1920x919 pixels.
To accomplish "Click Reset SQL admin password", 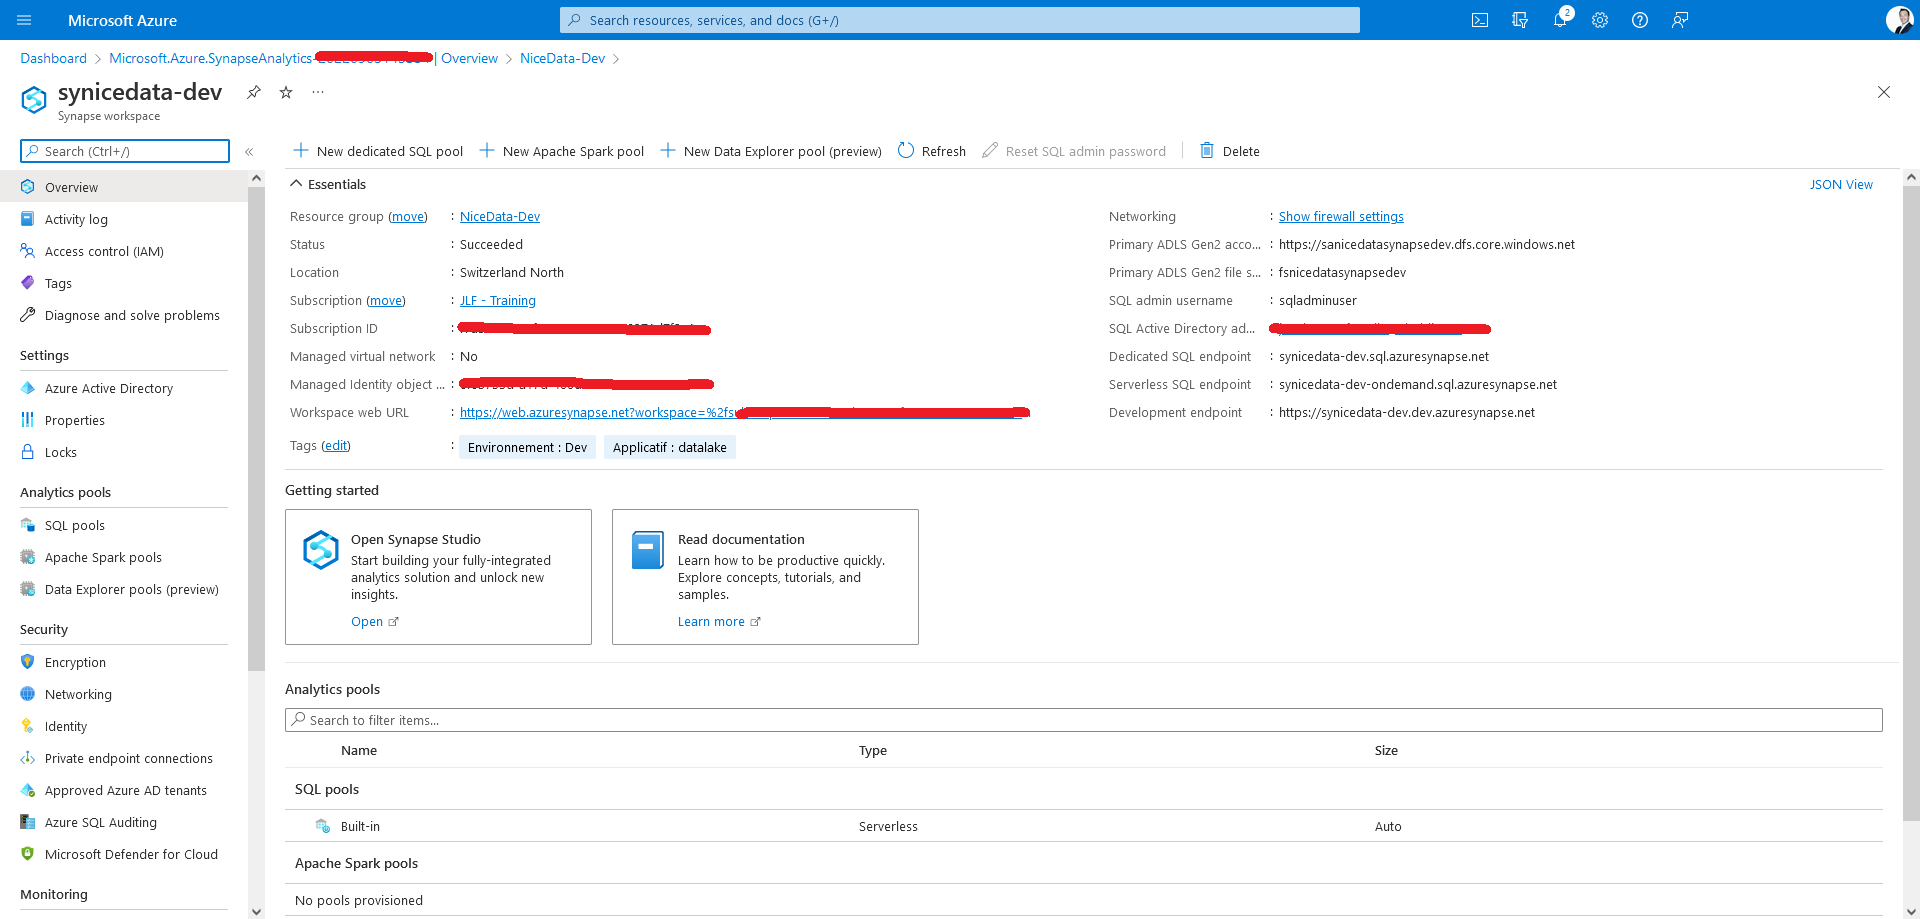I will point(1075,151).
